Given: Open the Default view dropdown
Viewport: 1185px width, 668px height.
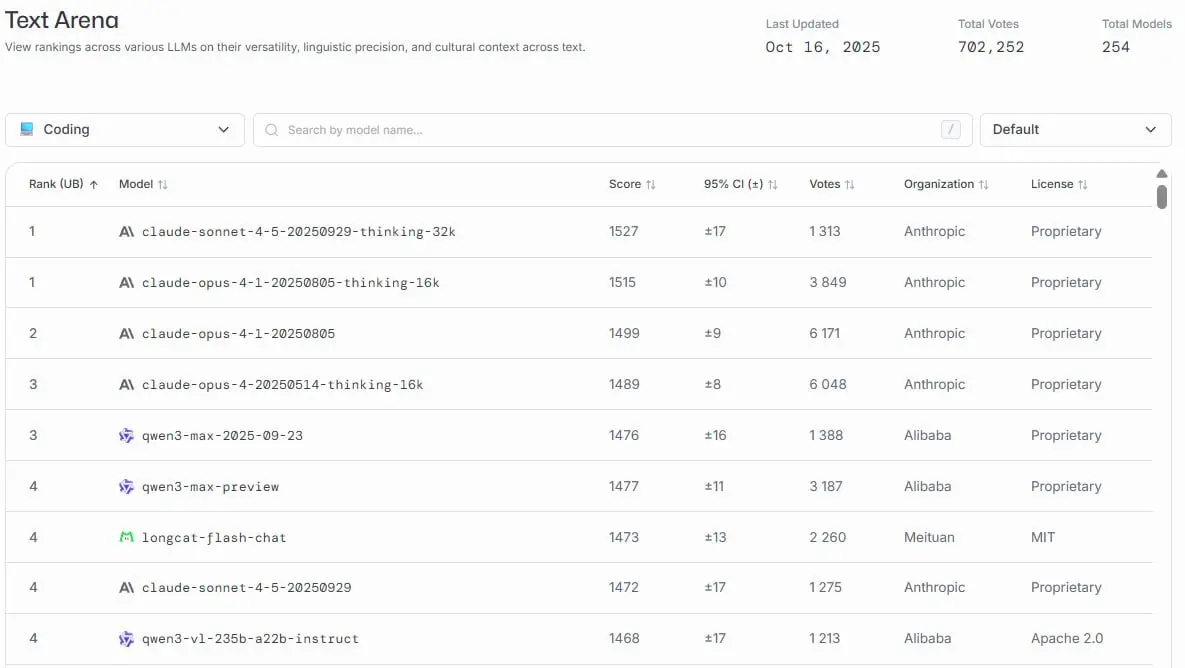Looking at the screenshot, I should coord(1075,130).
